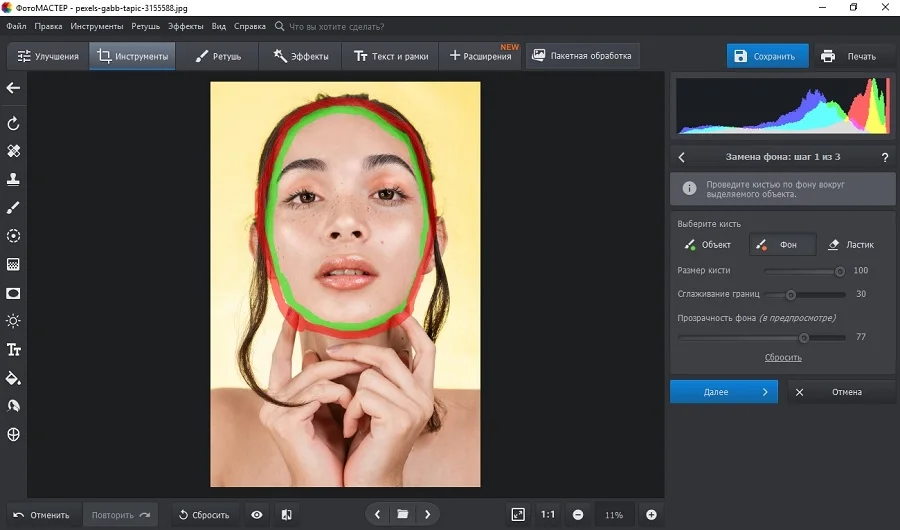Switch to the Ластик eraser brush
This screenshot has height=530, width=900.
[x=851, y=245]
